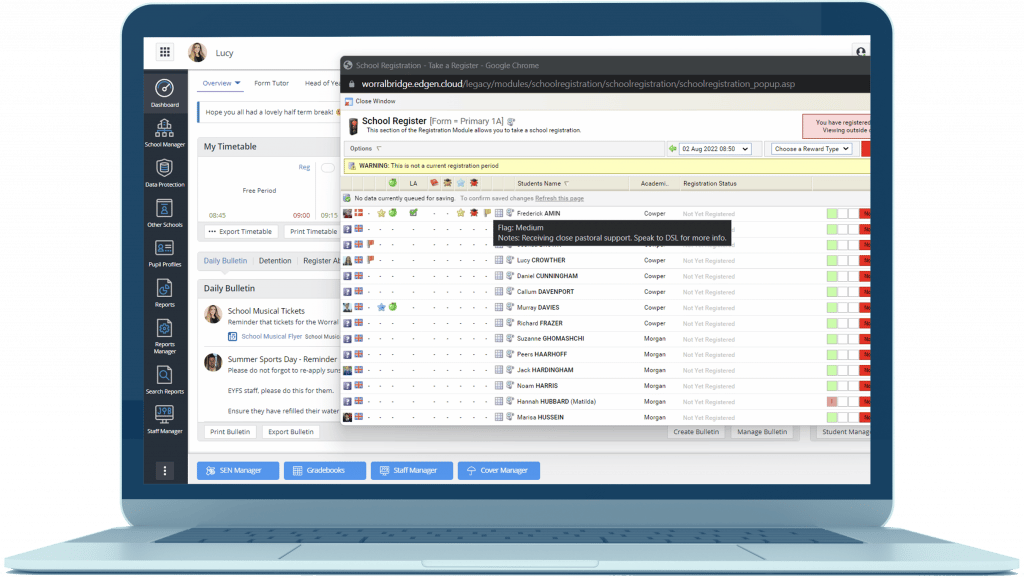Viewport: 1024px width, 578px height.
Task: Open School Manager in the sidebar
Action: pos(165,133)
